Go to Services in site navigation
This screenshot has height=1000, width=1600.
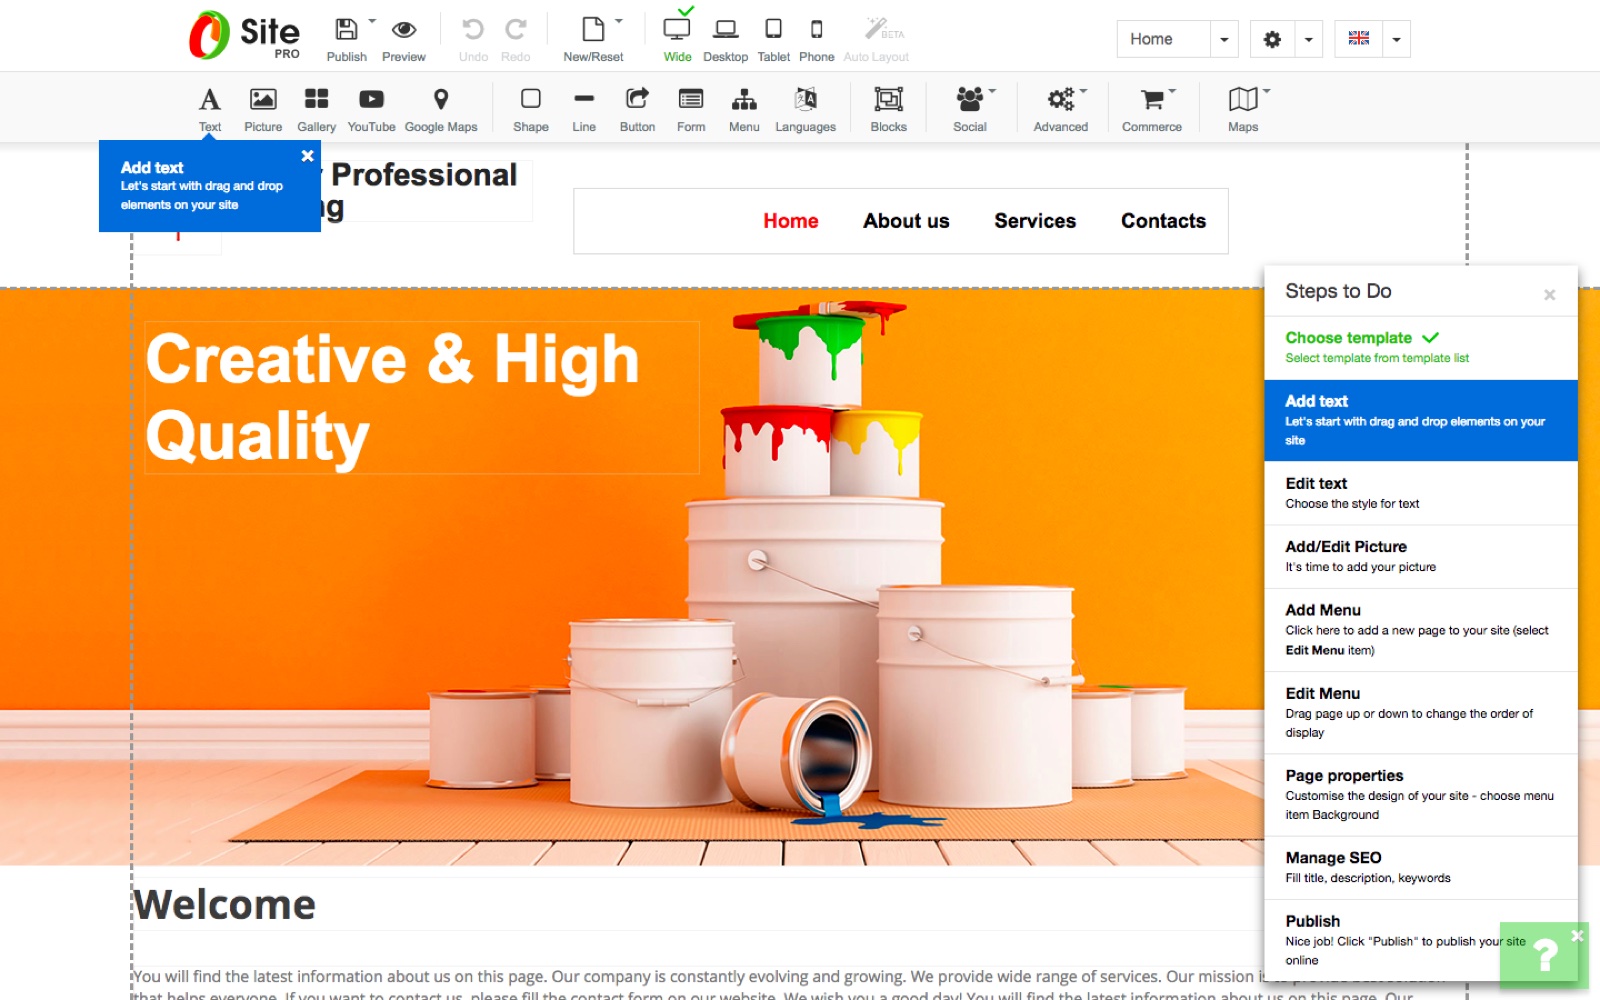click(x=1035, y=221)
